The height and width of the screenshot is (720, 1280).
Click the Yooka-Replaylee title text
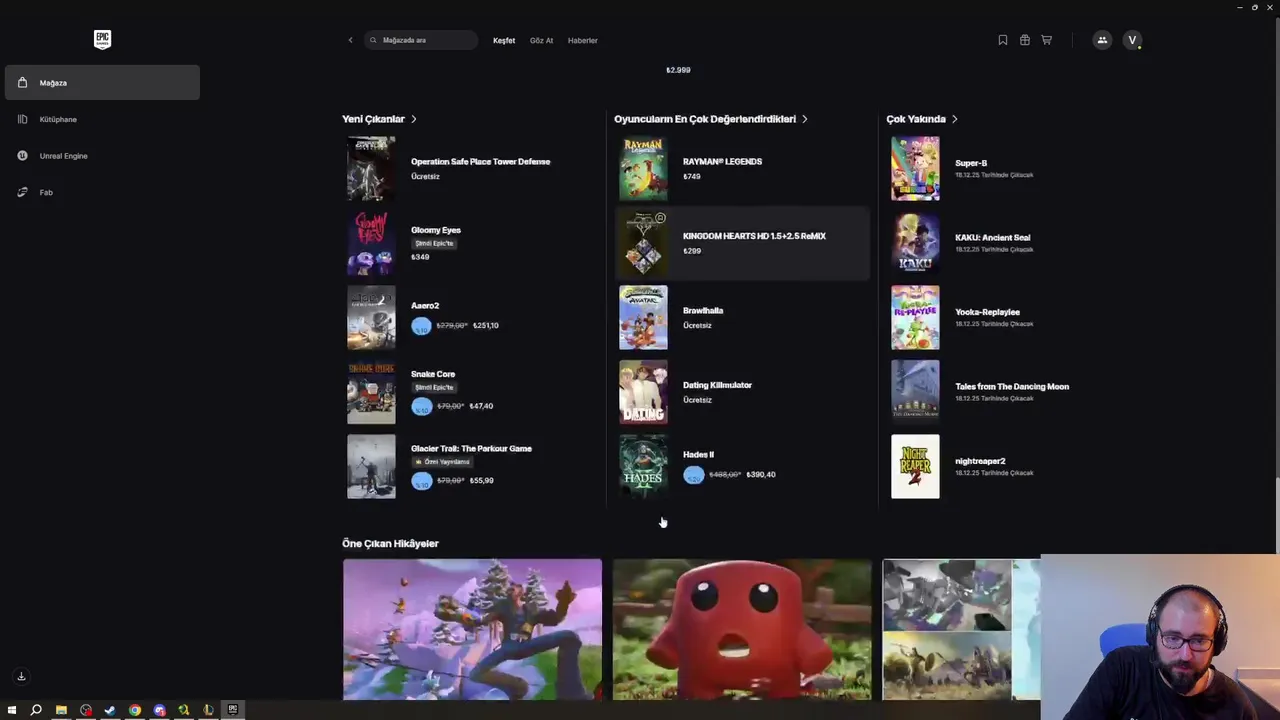[987, 312]
